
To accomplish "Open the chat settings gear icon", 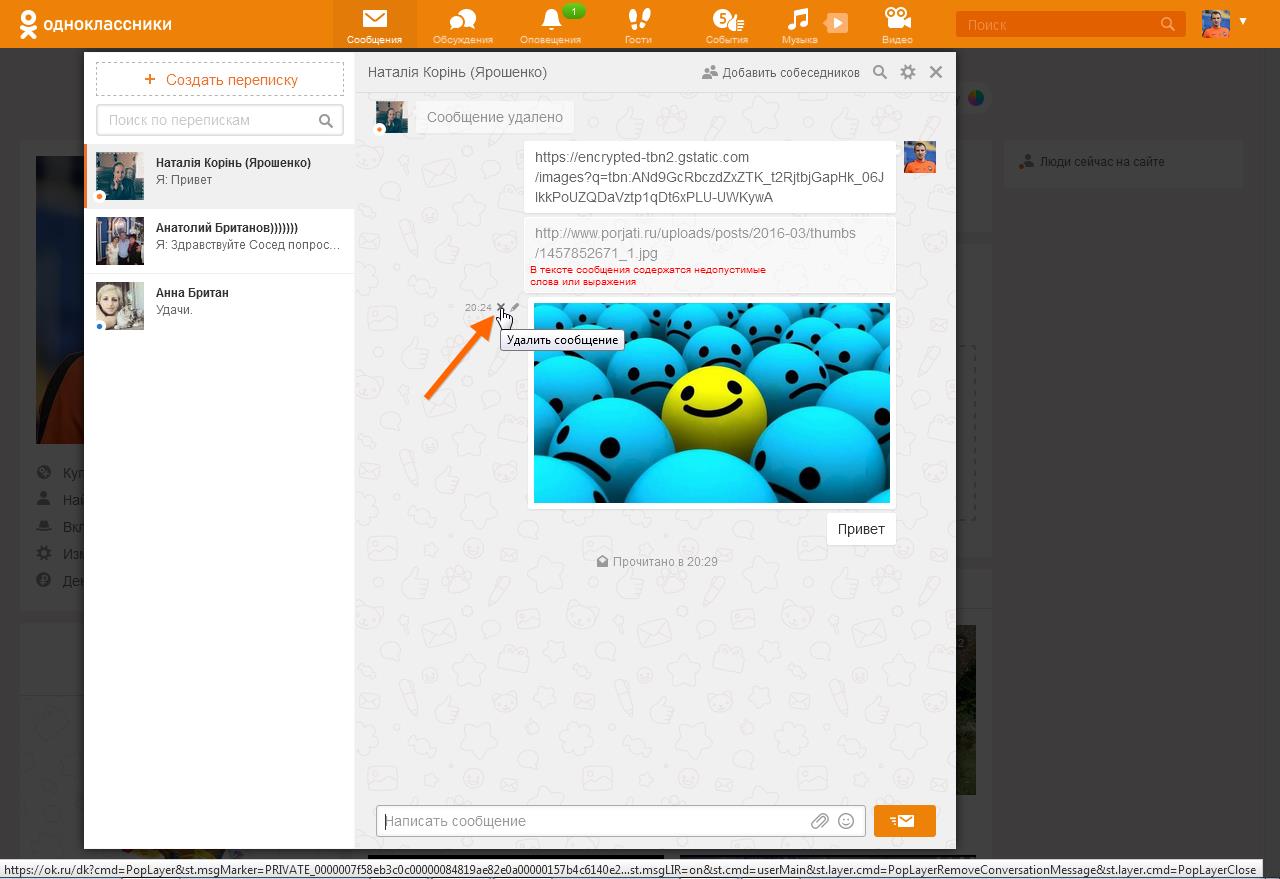I will click(x=908, y=72).
